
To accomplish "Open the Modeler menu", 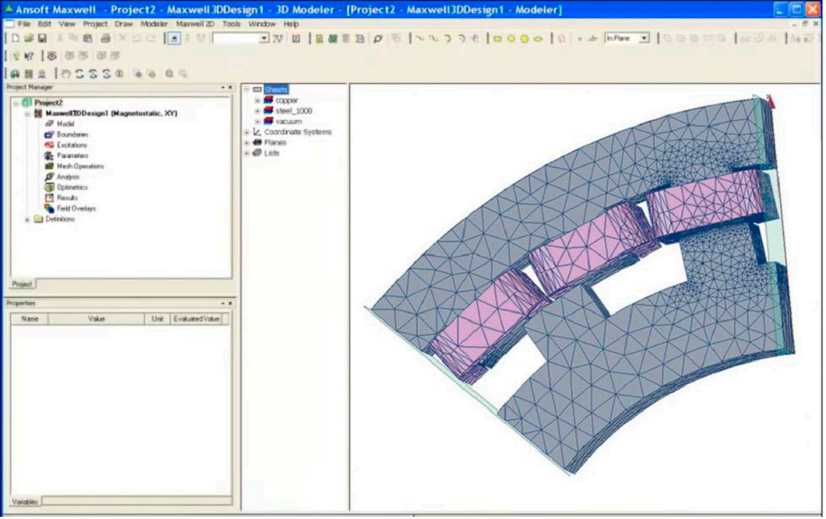I will 154,23.
